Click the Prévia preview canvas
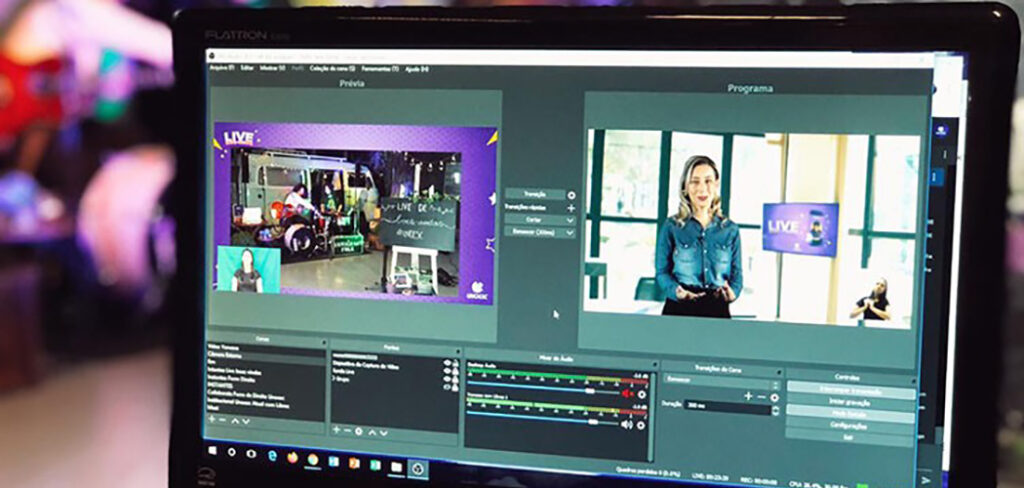 coord(355,213)
